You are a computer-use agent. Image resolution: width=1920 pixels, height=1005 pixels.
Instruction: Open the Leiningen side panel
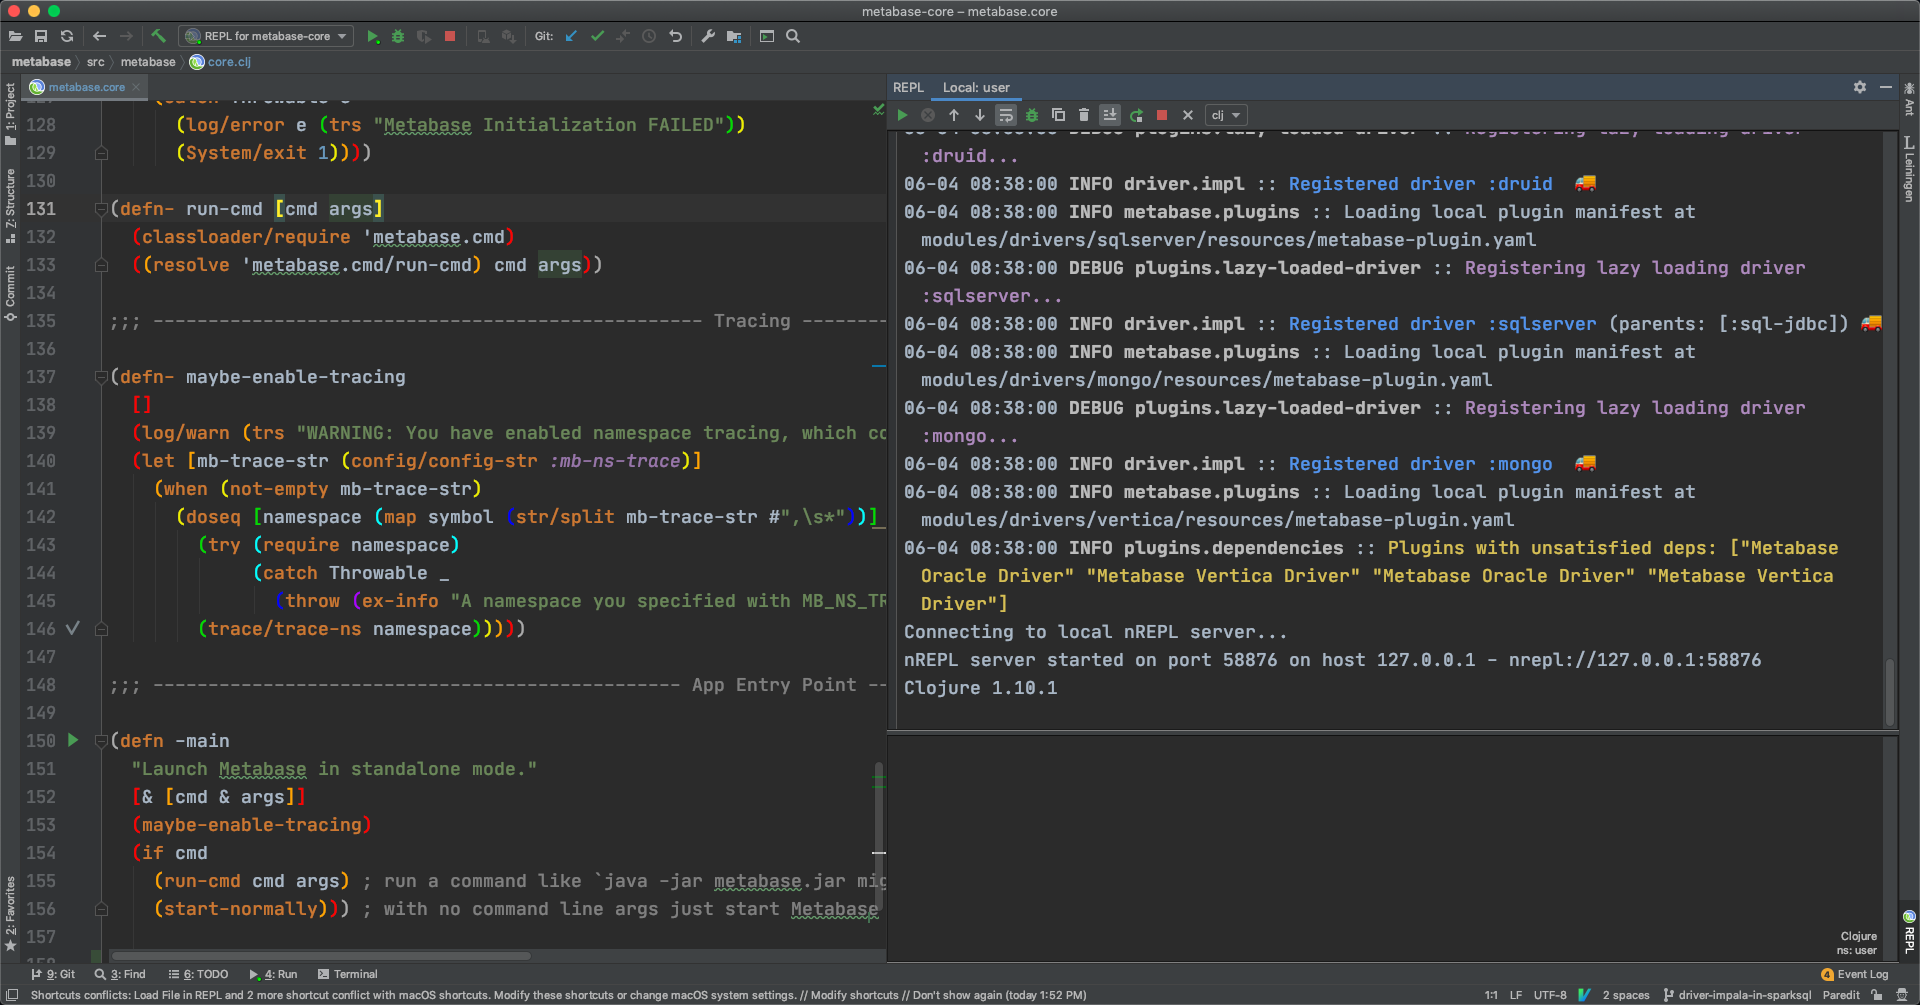1909,169
